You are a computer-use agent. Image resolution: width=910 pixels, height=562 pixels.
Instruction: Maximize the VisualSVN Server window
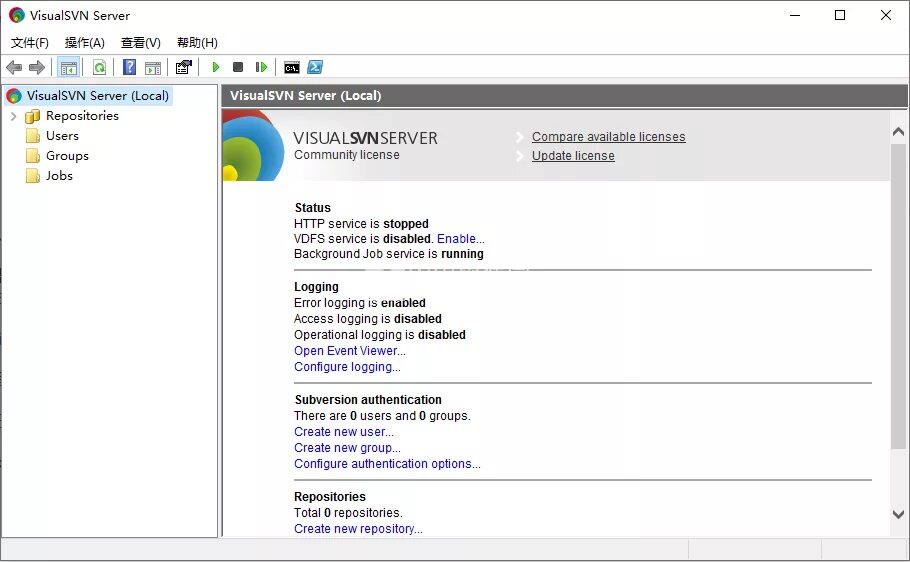pos(840,15)
